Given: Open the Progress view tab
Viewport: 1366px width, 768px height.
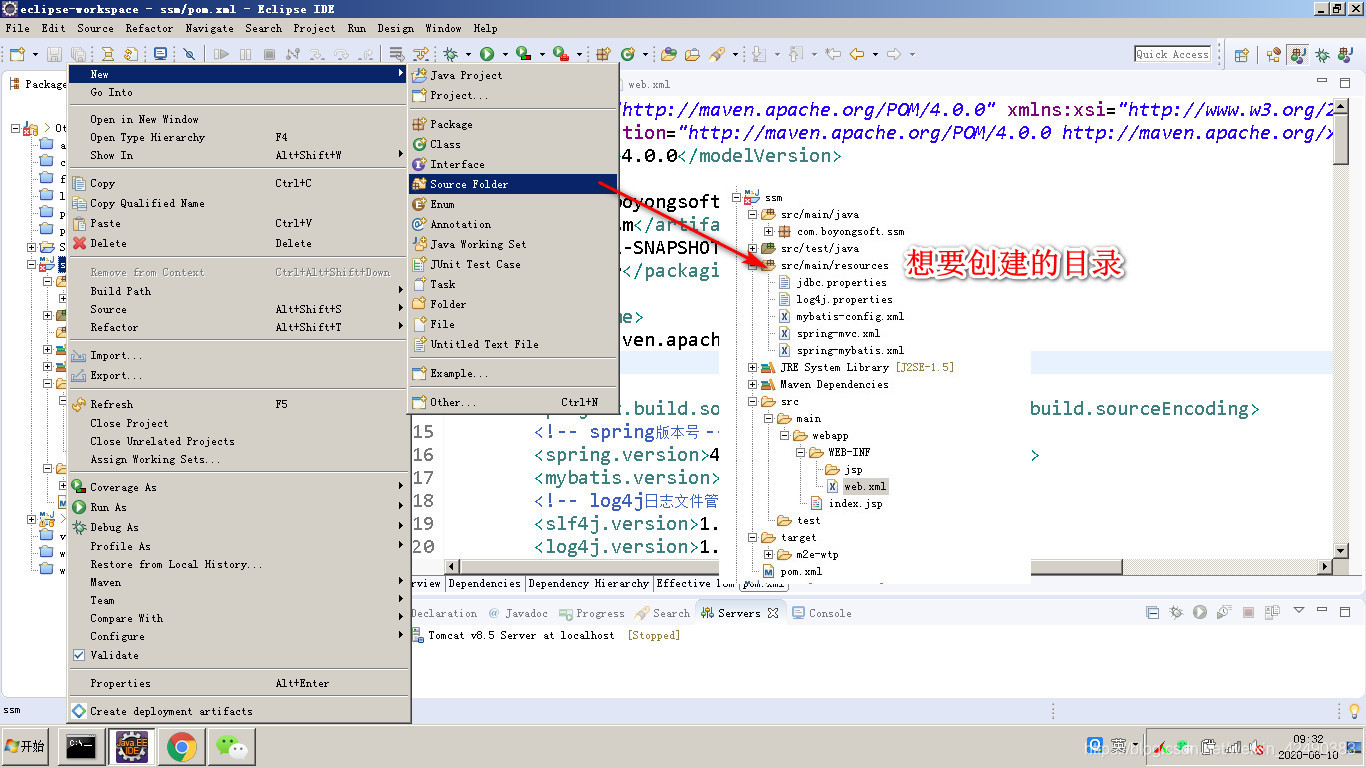Looking at the screenshot, I should tap(592, 613).
